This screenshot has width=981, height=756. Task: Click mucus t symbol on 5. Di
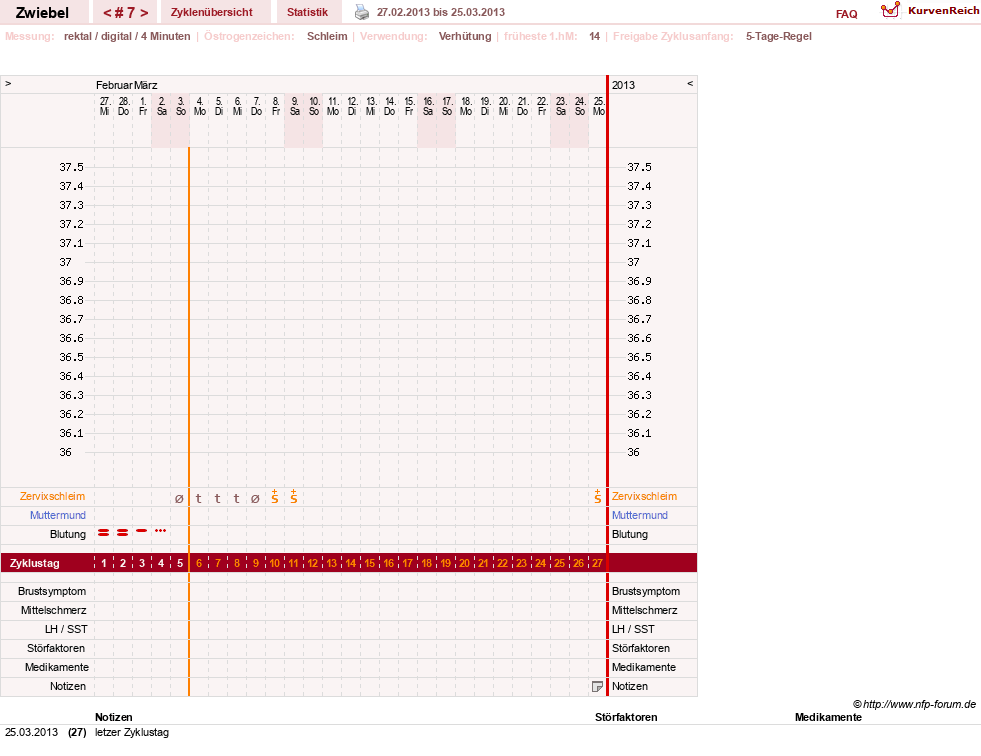pyautogui.click(x=217, y=498)
